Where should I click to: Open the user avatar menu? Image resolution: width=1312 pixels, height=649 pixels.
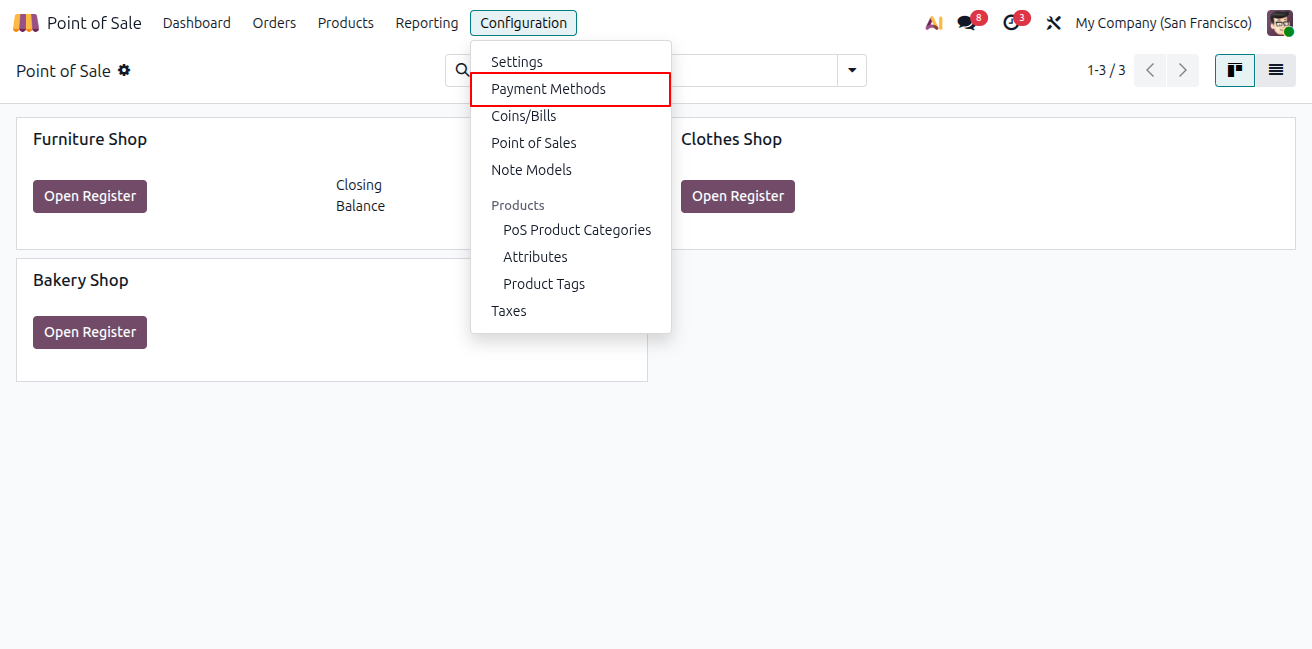1280,23
